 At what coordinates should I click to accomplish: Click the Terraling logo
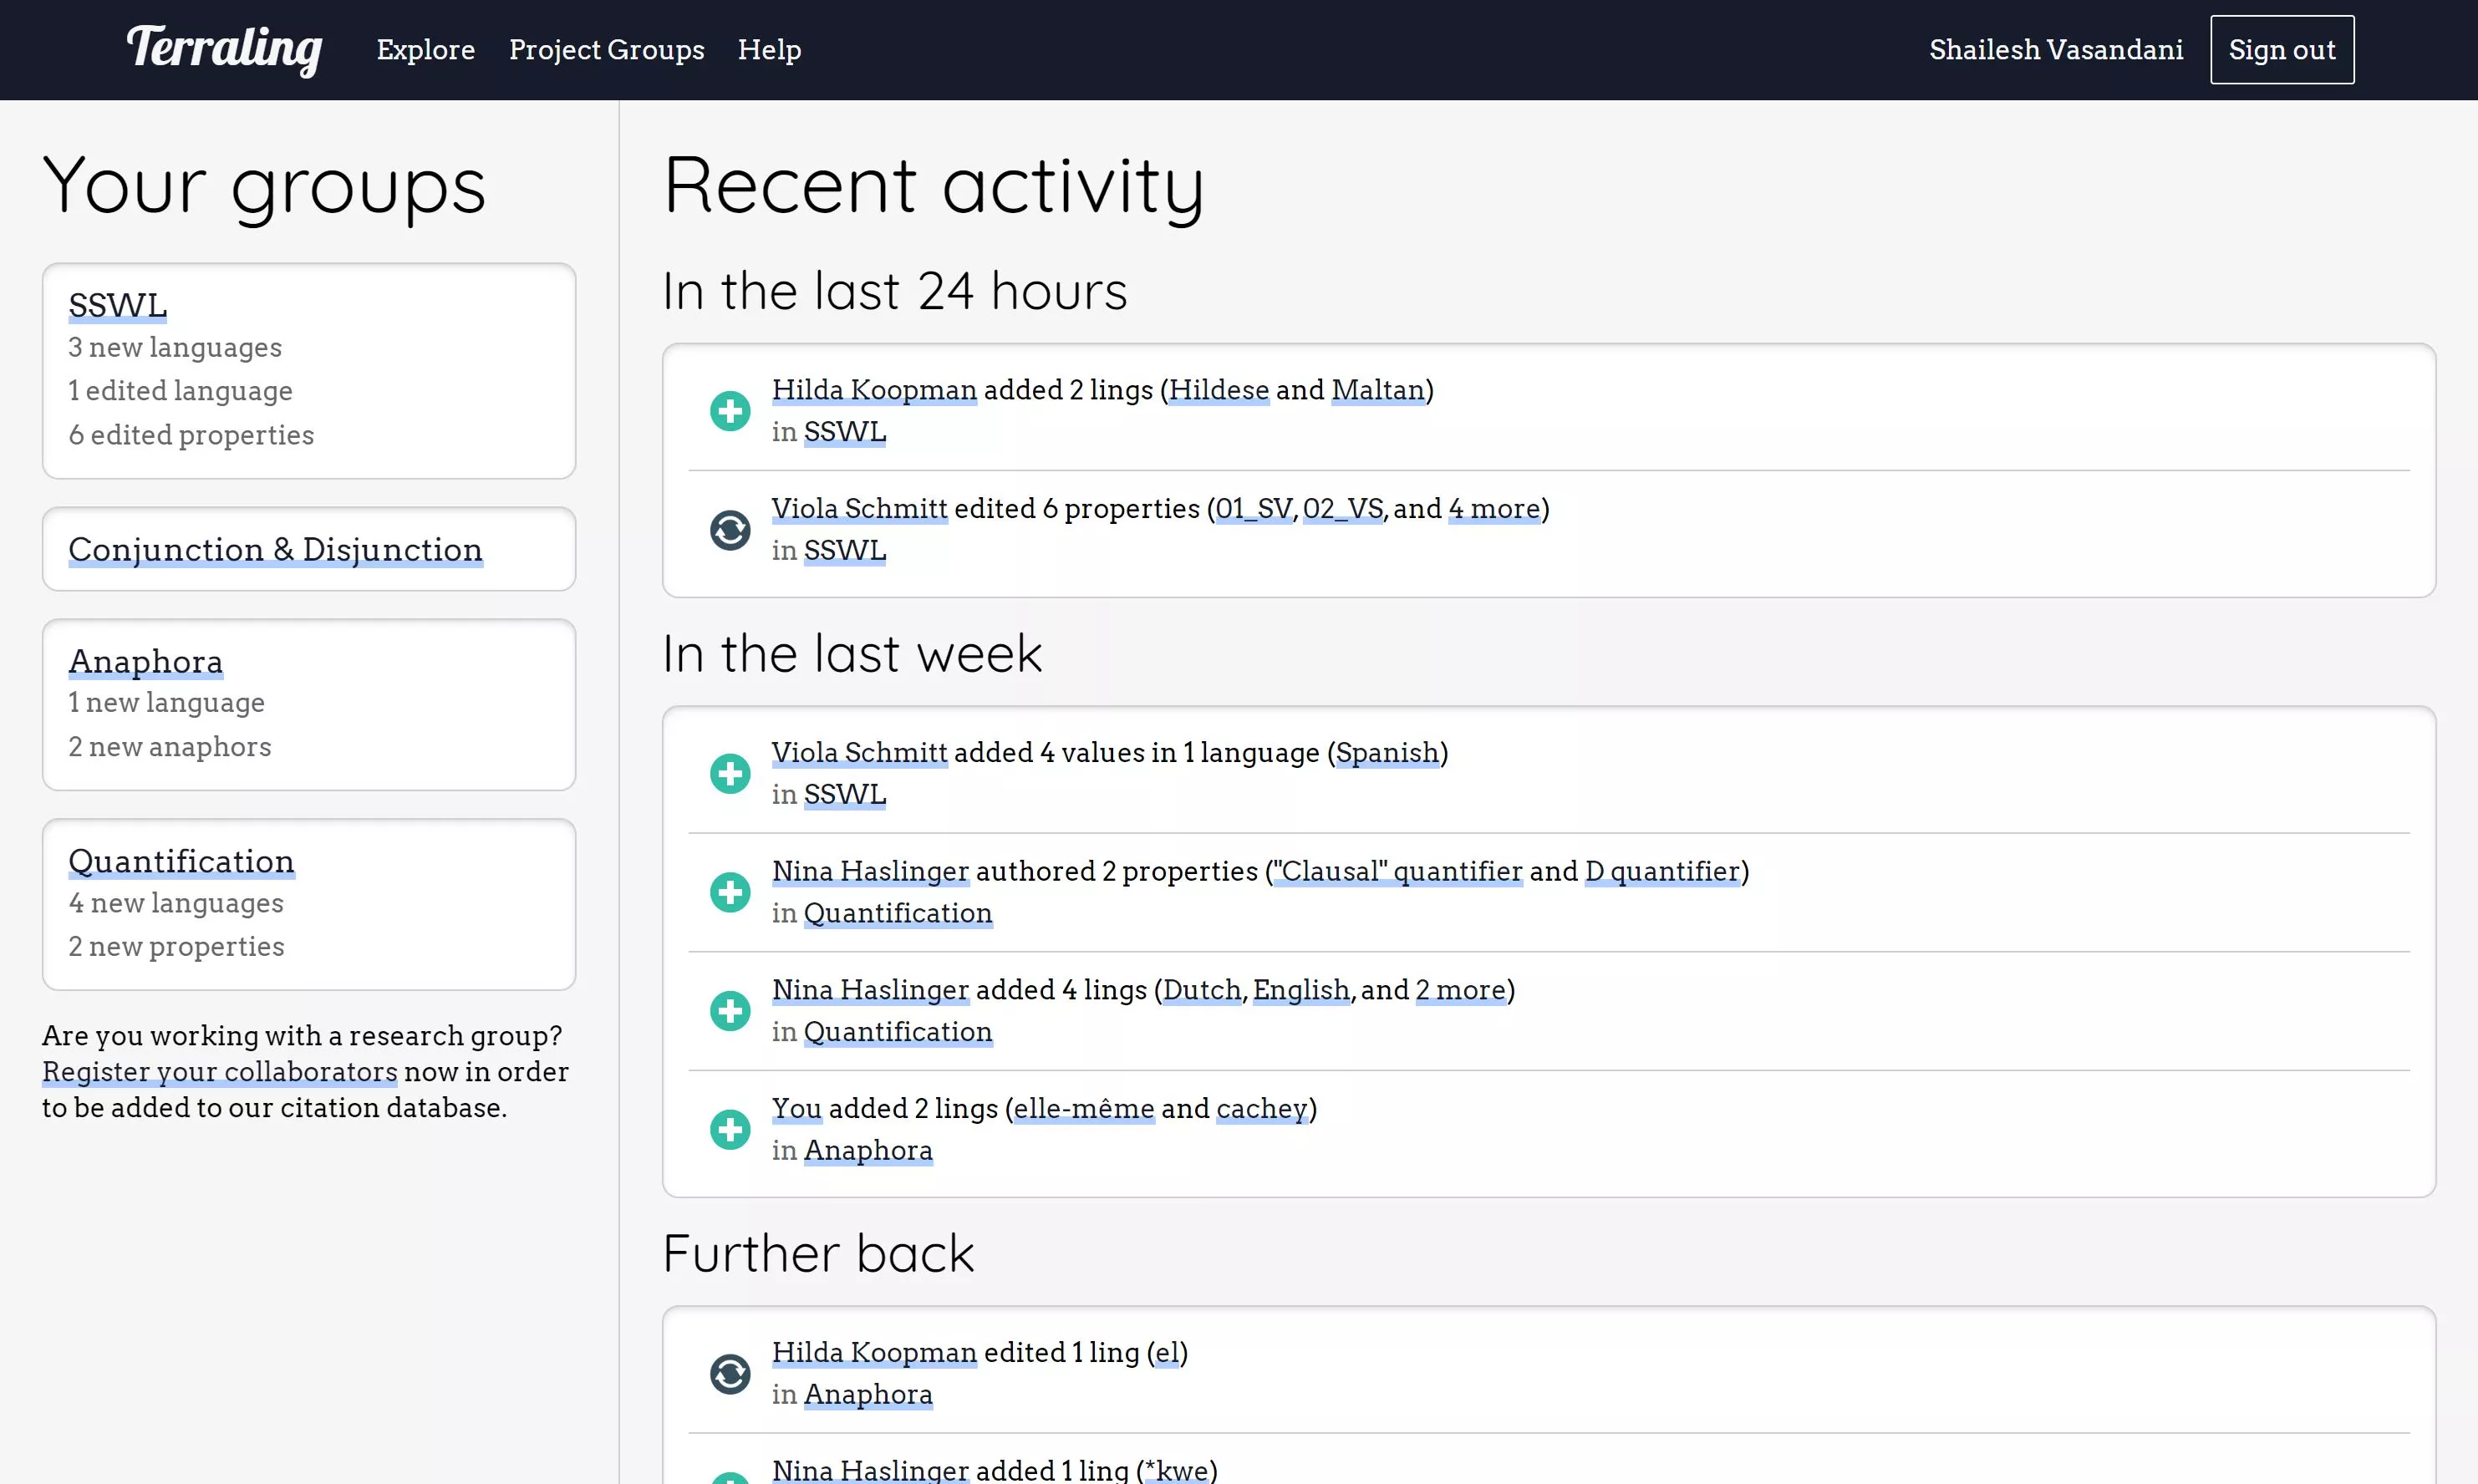pyautogui.click(x=224, y=49)
